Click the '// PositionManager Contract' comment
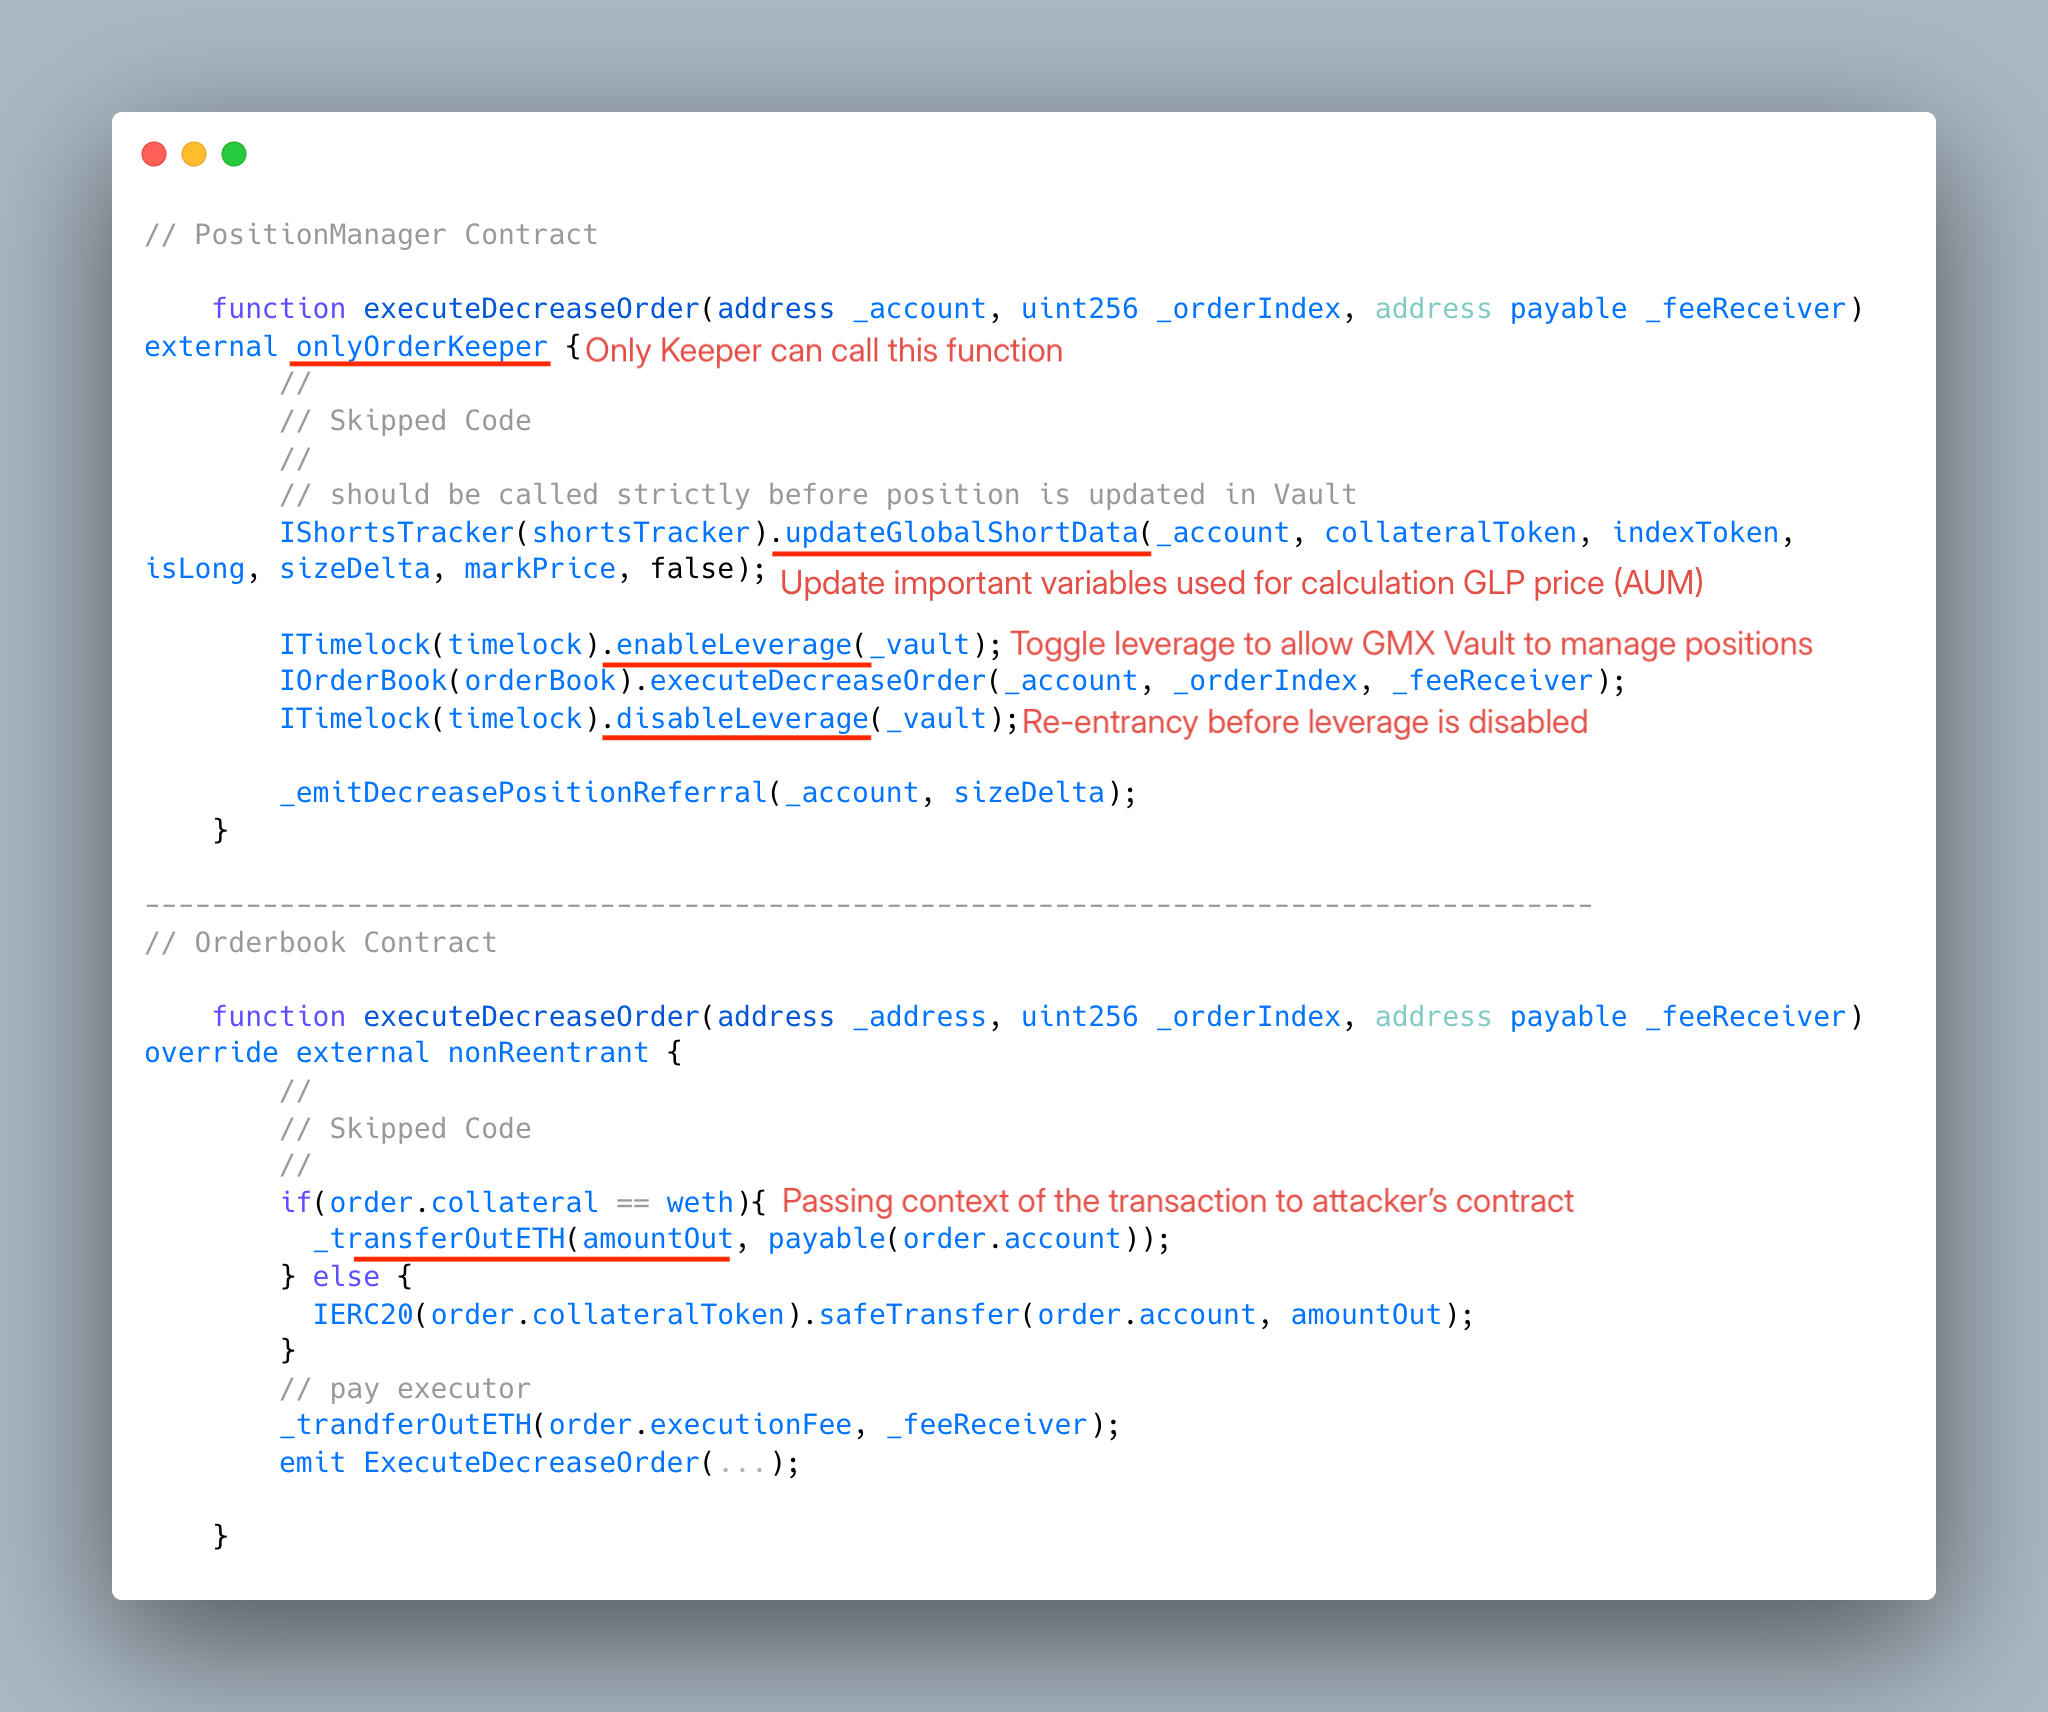This screenshot has width=2048, height=1712. coord(371,234)
